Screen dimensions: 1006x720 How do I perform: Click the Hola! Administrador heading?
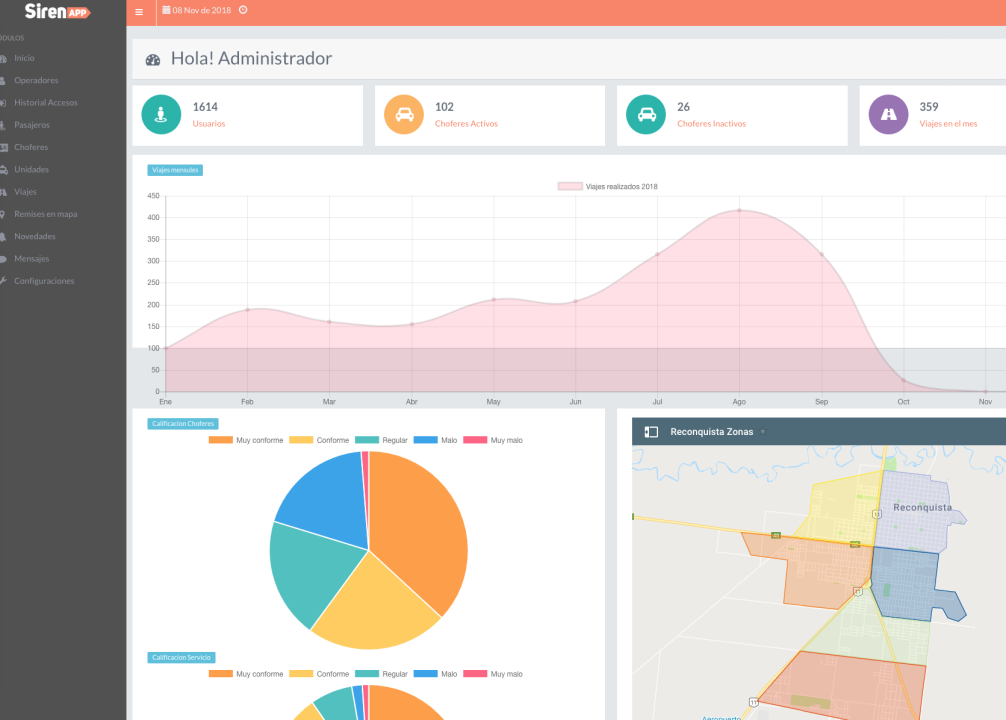pyautogui.click(x=252, y=58)
